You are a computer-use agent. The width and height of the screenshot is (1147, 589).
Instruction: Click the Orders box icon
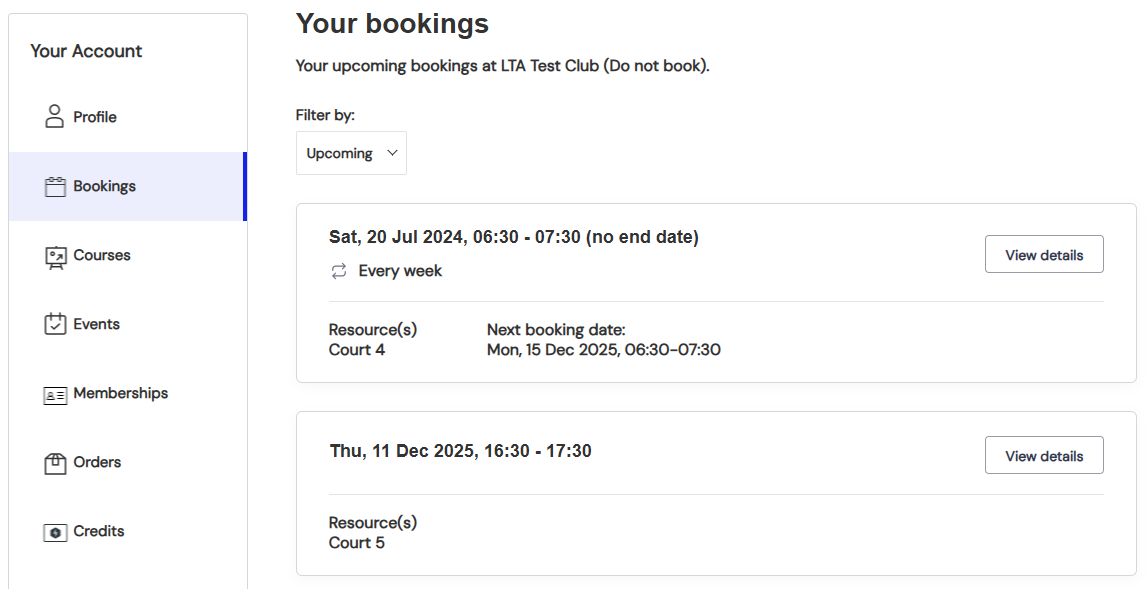[55, 463]
